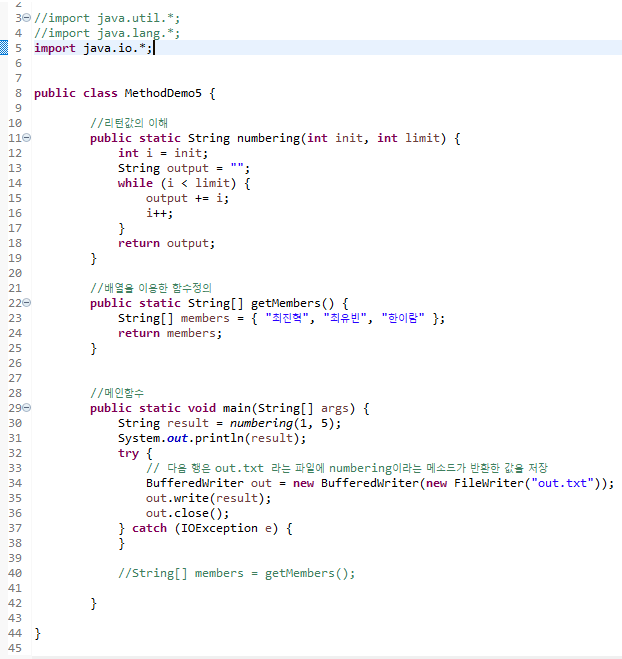The width and height of the screenshot is (622, 659).
Task: Click line number 44 in the gutter
Action: point(15,633)
